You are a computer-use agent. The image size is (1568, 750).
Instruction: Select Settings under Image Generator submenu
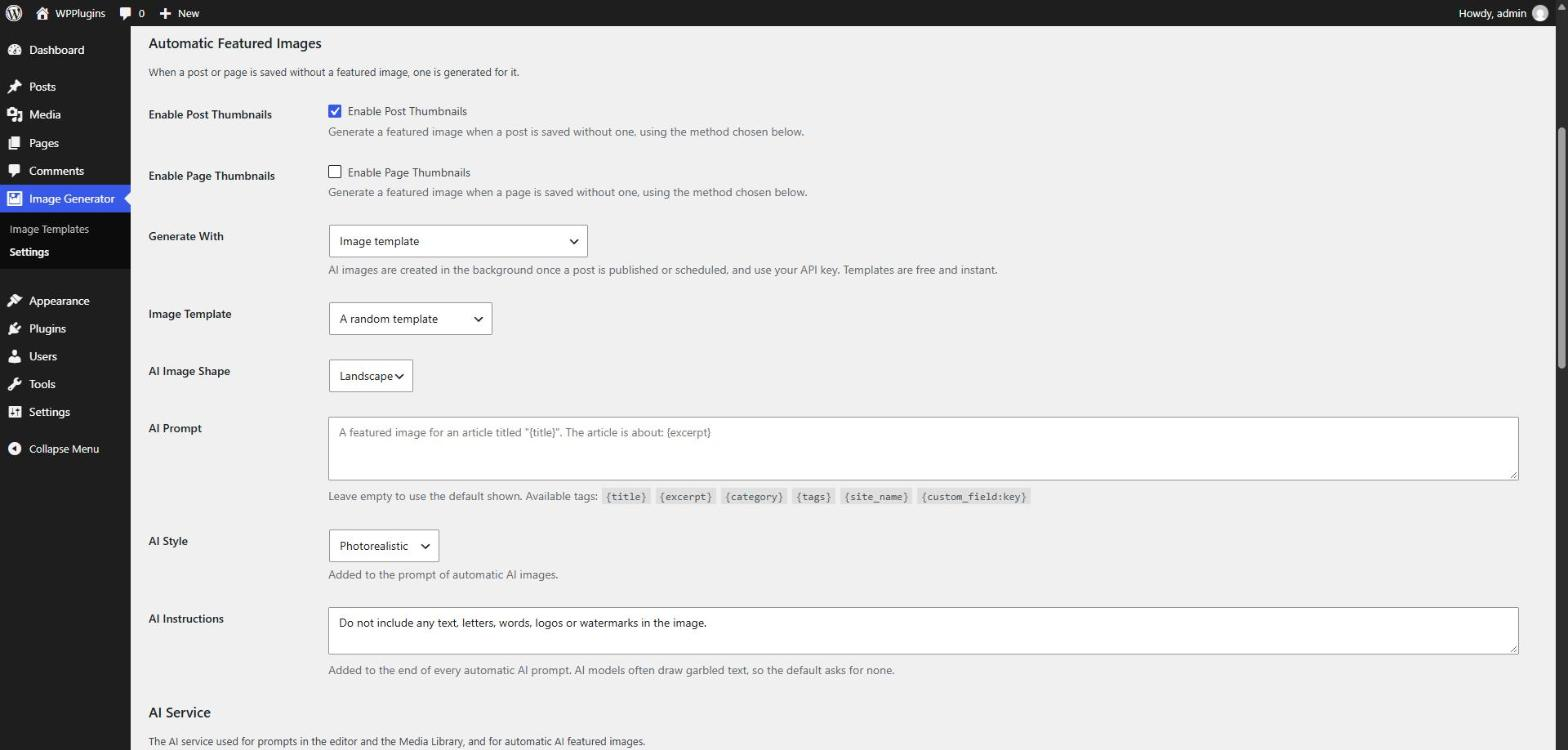29,252
